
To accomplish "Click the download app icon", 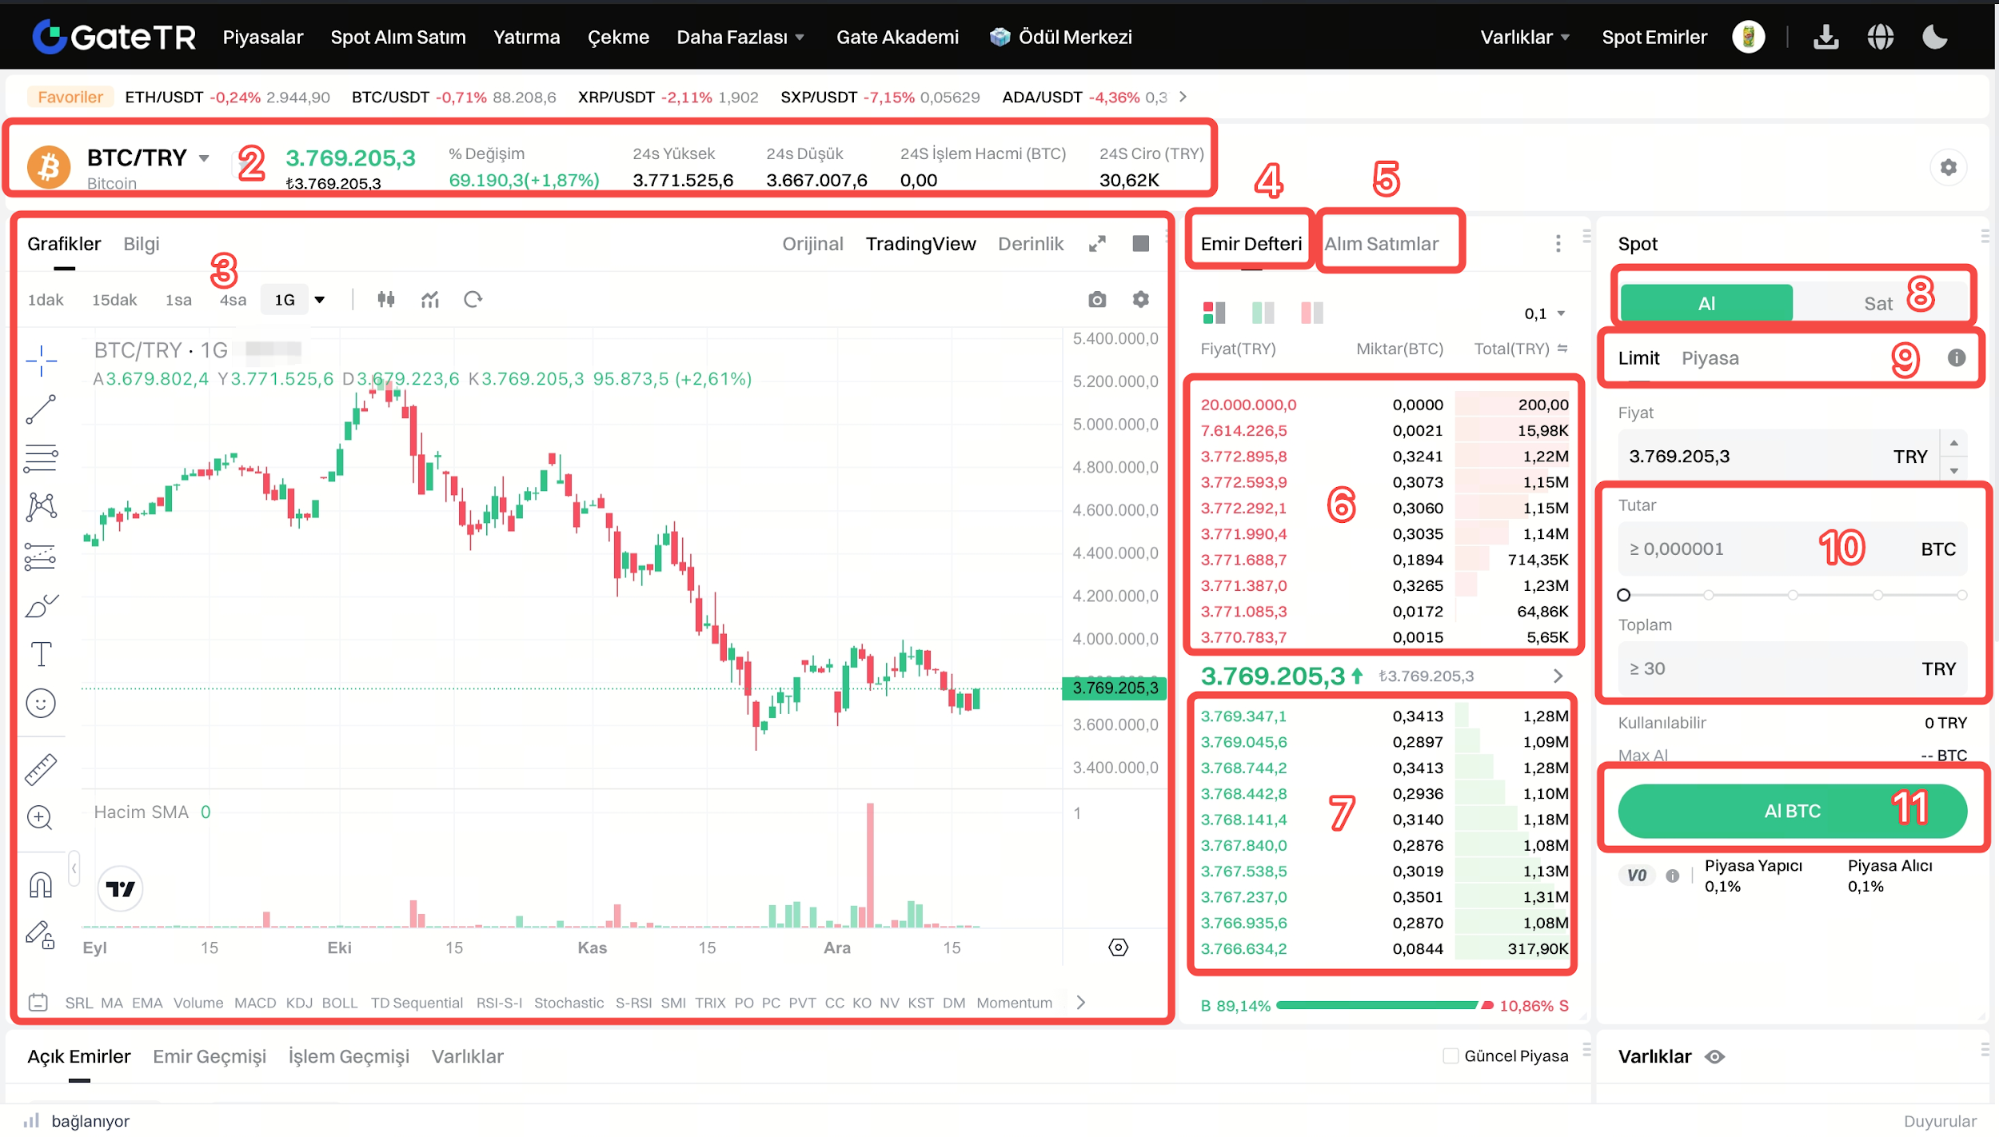I will click(x=1826, y=37).
